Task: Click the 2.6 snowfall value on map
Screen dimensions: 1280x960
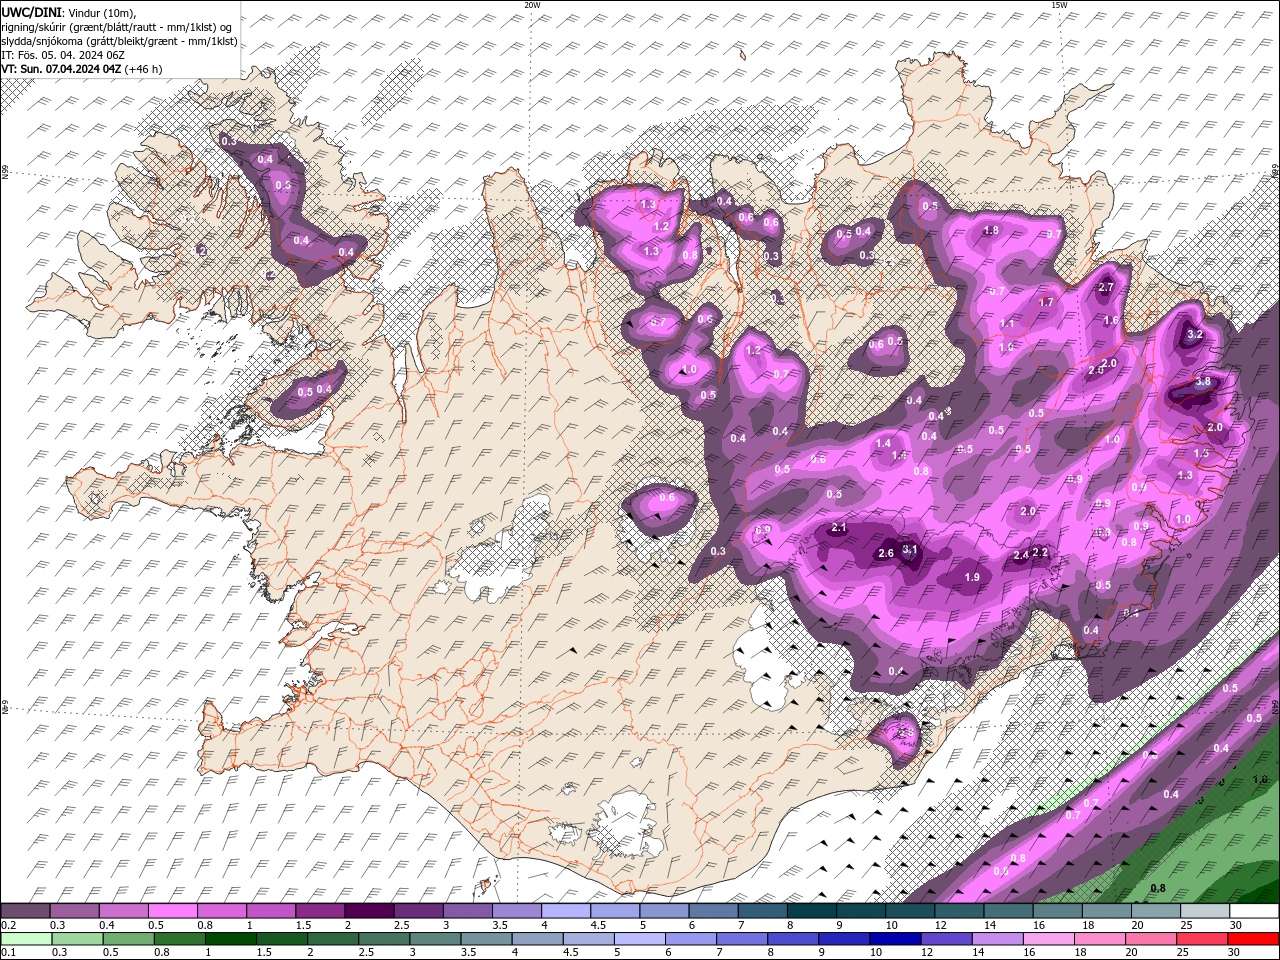Action: (x=885, y=553)
